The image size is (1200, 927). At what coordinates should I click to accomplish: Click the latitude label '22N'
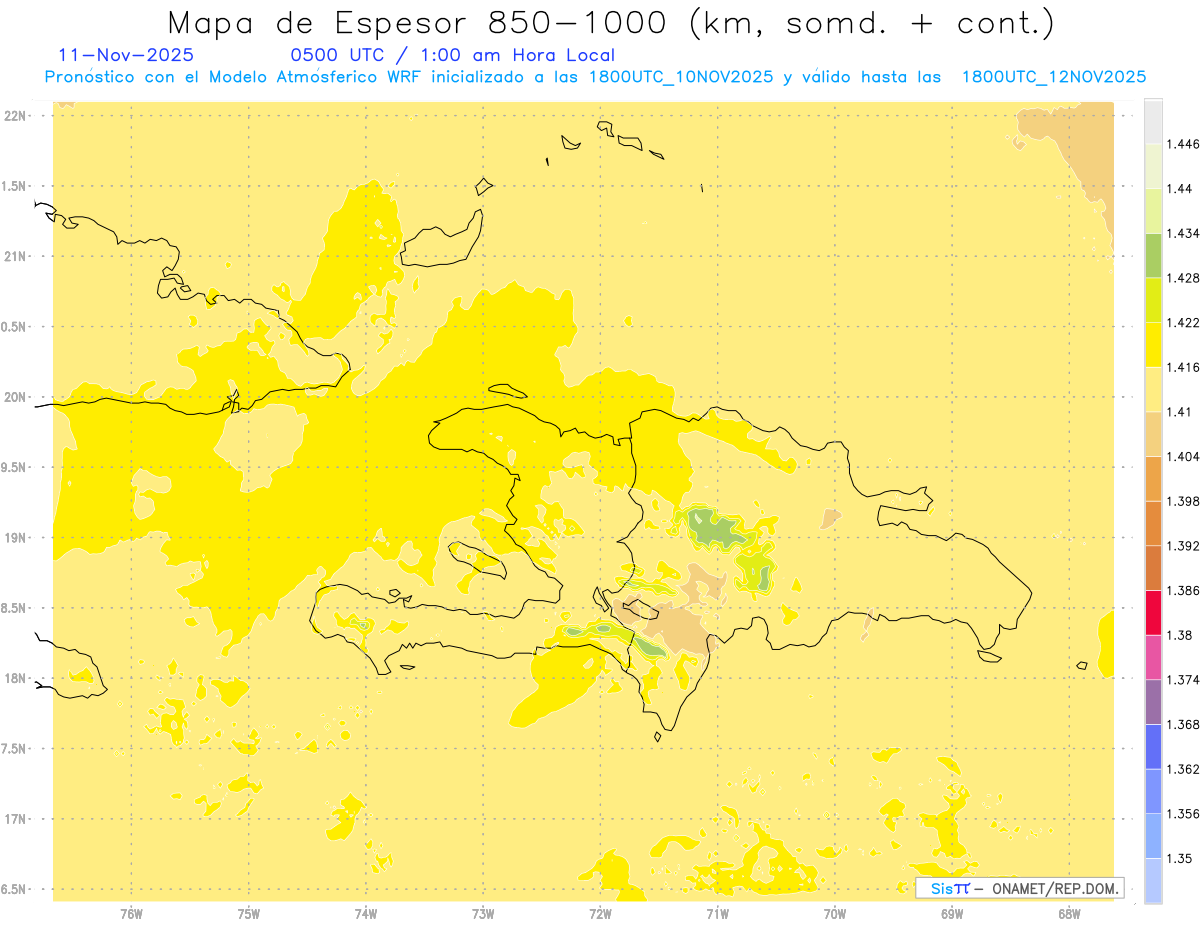click(15, 116)
